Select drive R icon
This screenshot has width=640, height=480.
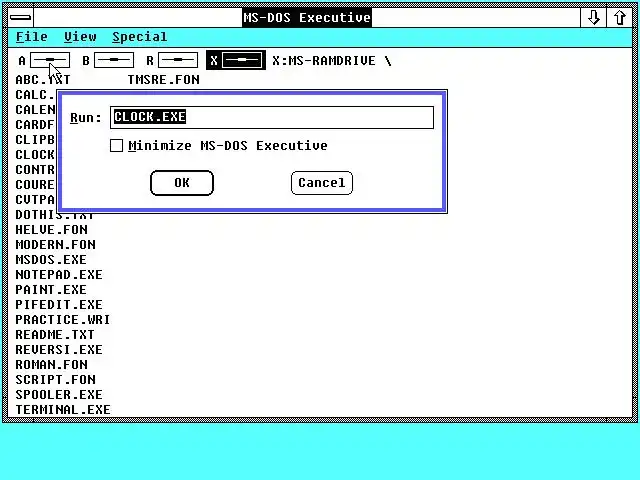click(x=178, y=60)
